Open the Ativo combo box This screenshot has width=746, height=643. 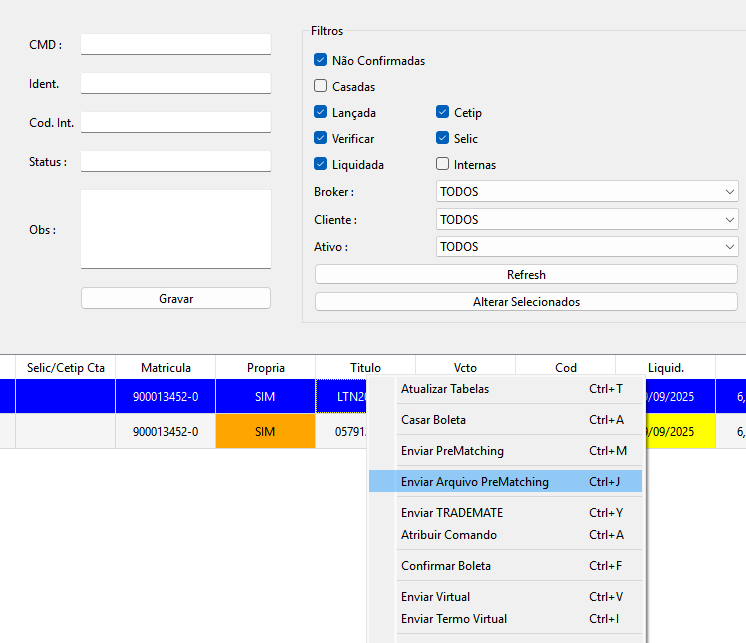tap(587, 247)
